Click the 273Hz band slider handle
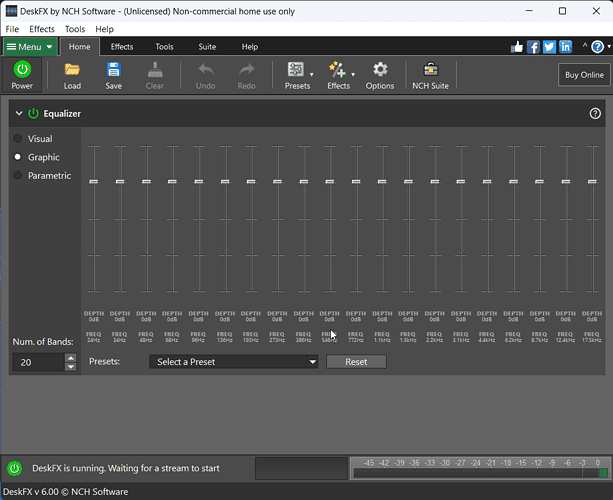Screen dimensions: 613x500 pos(278,181)
